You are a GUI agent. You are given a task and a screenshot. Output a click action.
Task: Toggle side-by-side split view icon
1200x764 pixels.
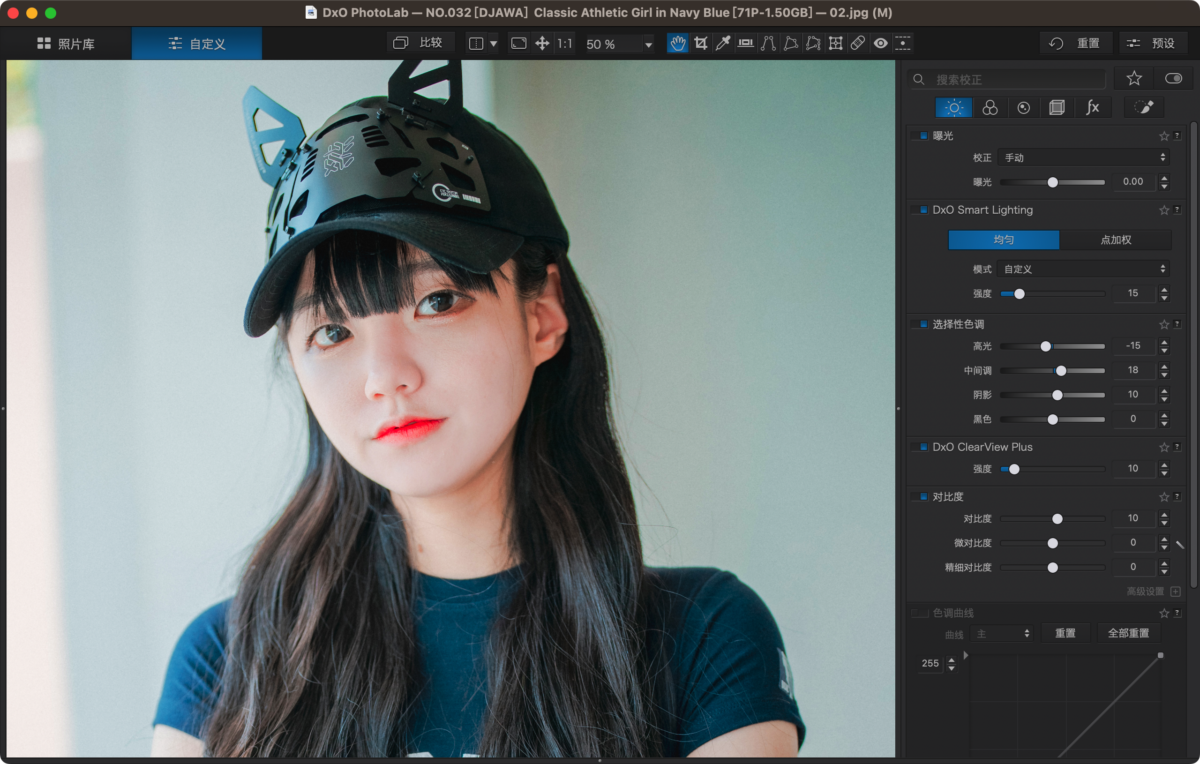point(476,43)
